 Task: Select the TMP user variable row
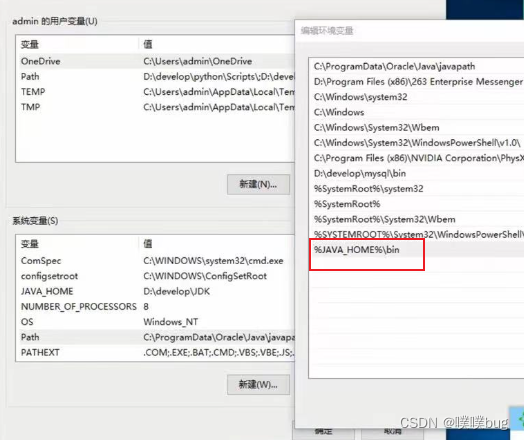156,107
